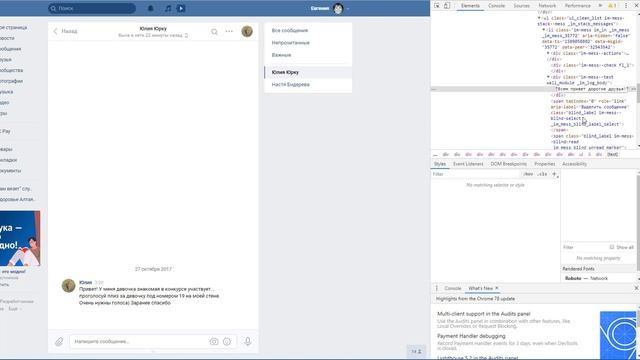Open the emoji smiley picker
The height and width of the screenshot is (360, 640).
(x=227, y=342)
